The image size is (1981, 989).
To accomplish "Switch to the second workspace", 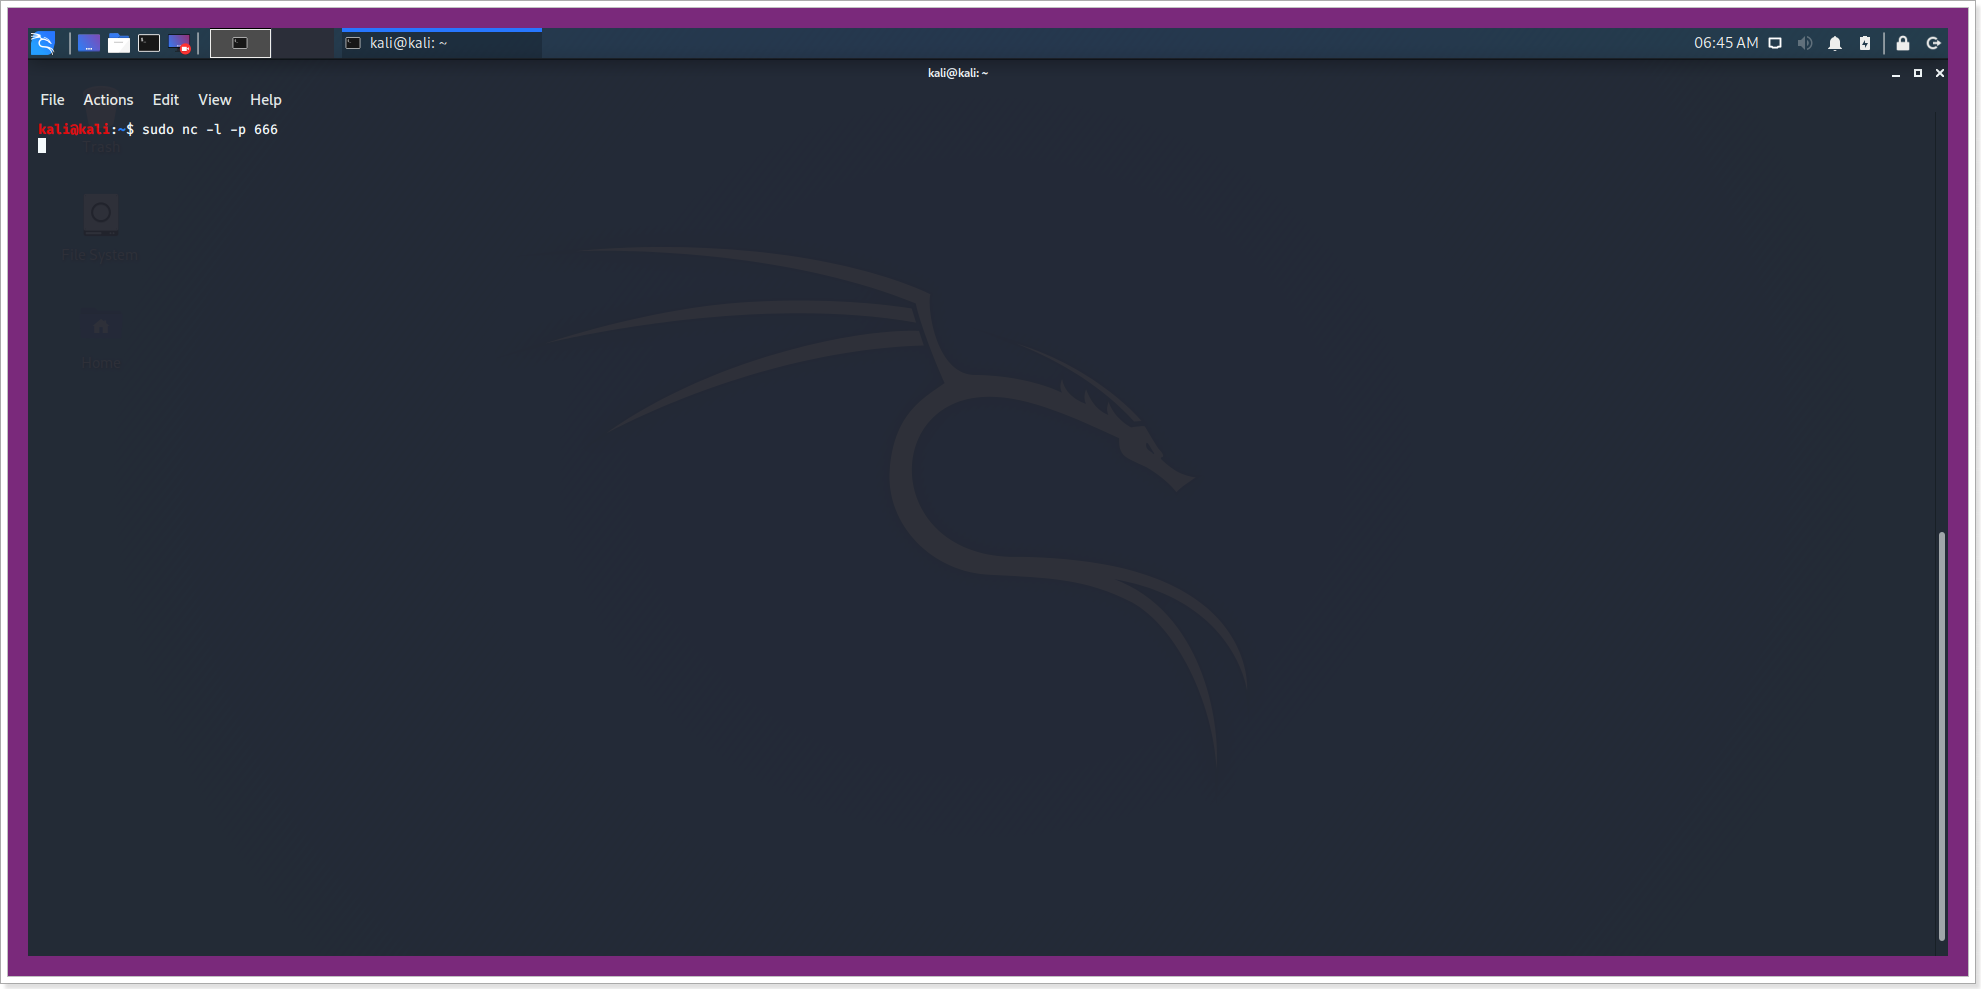I will click(x=303, y=43).
